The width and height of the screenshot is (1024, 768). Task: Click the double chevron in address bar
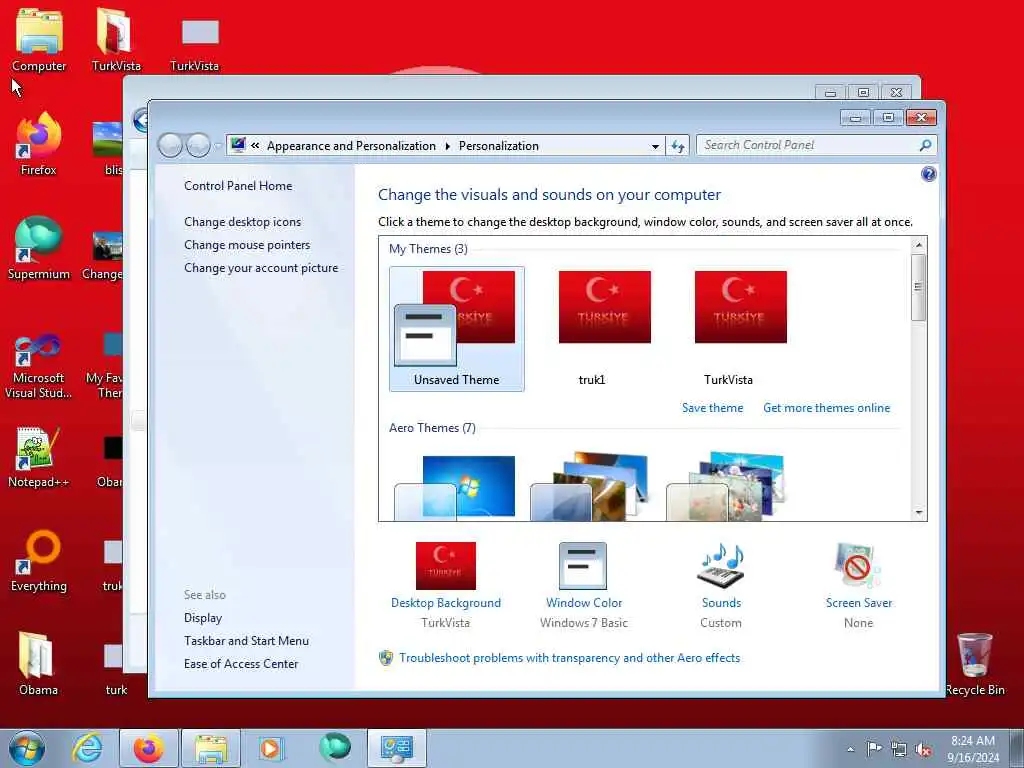[255, 146]
